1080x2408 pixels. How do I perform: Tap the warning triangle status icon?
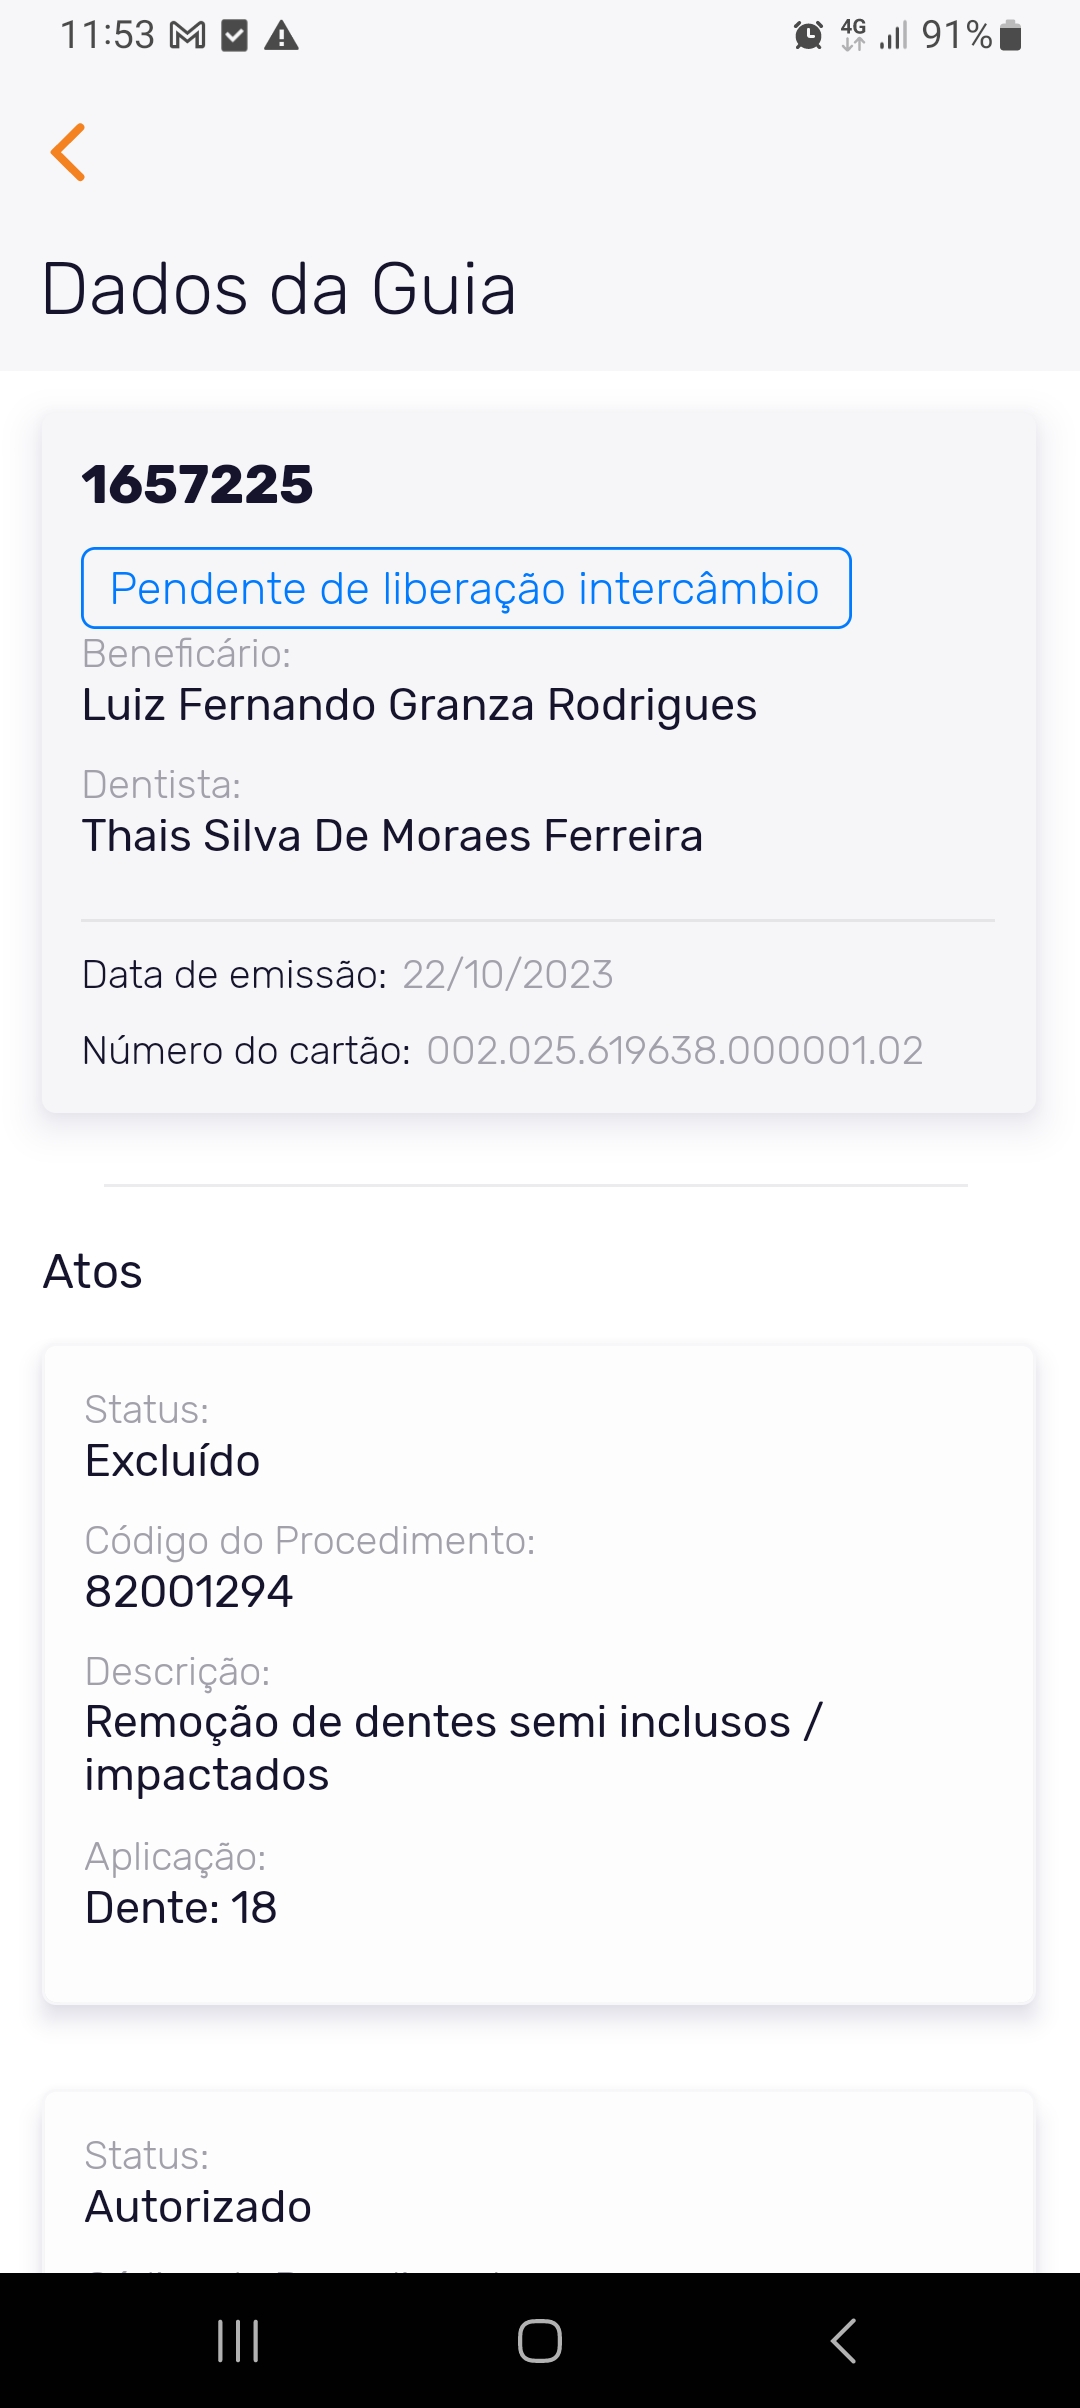(281, 37)
